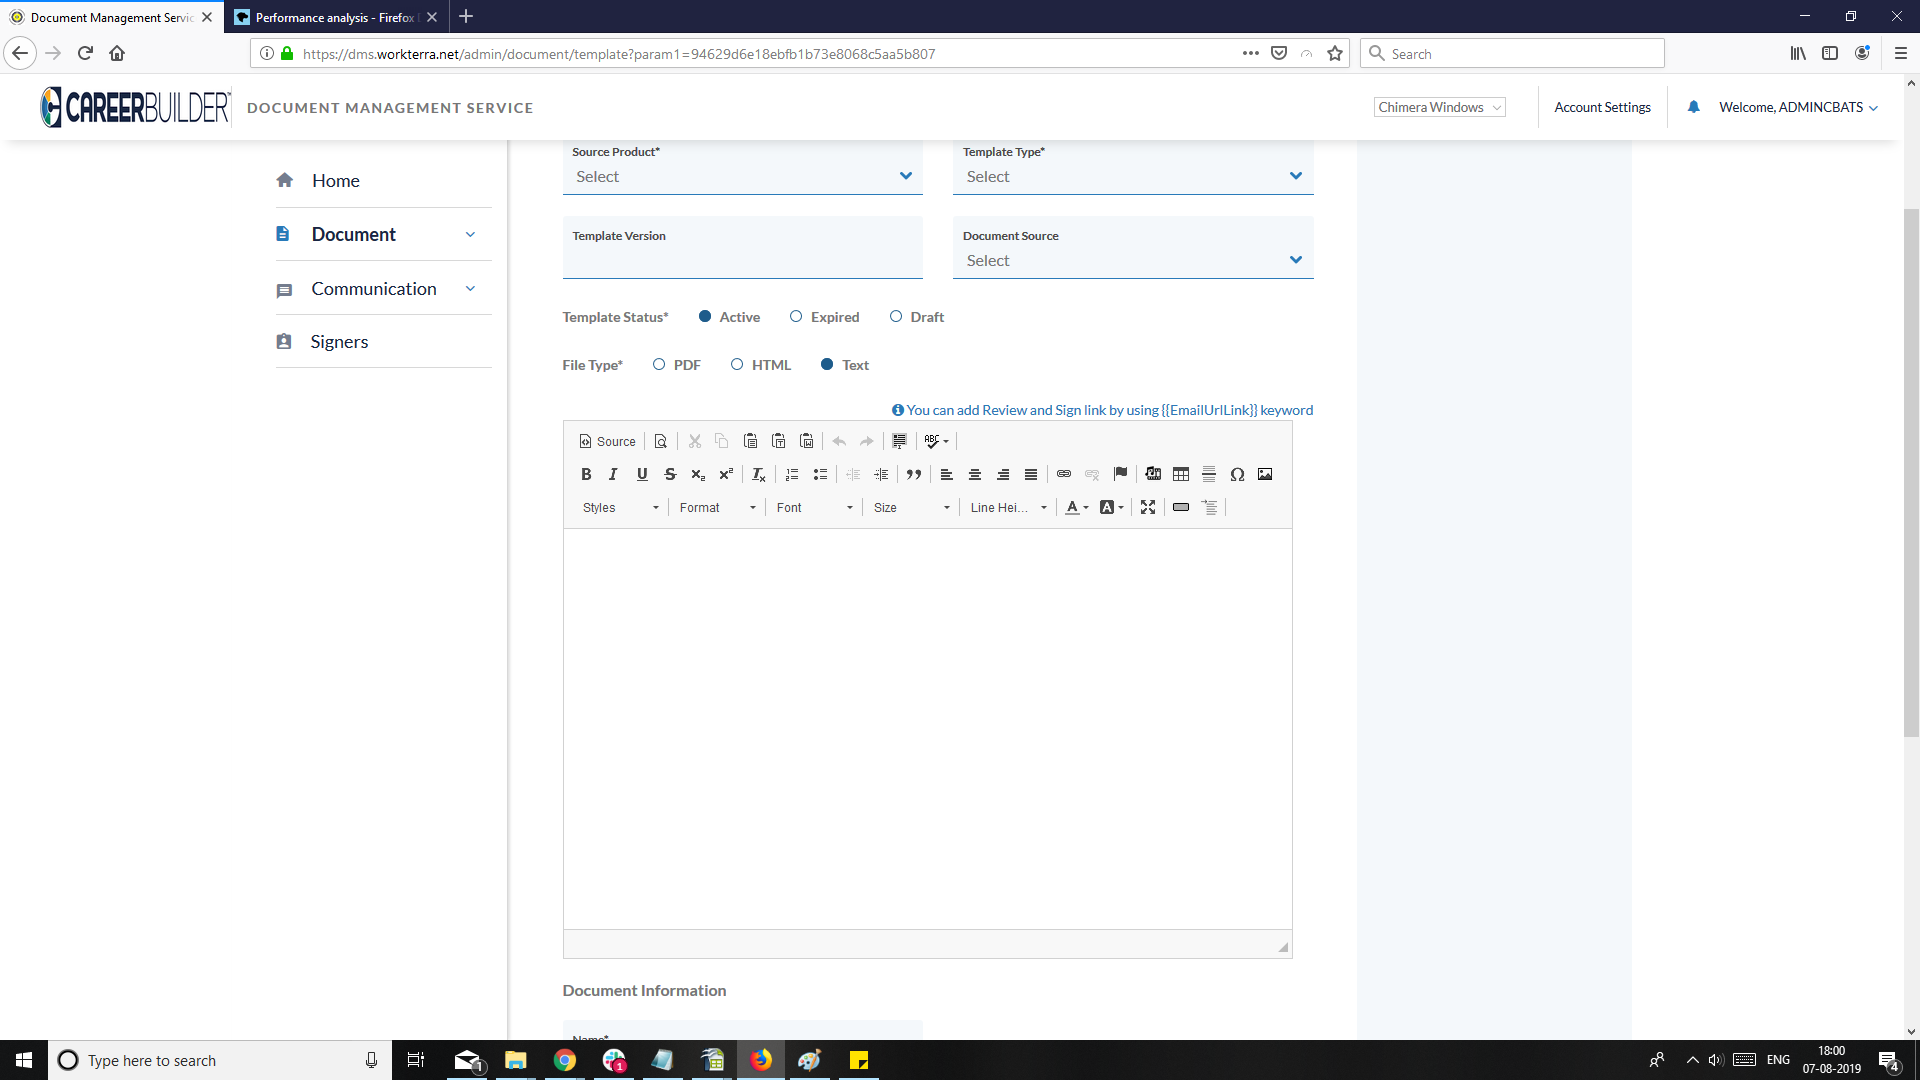Insert a numbered list
The width and height of the screenshot is (1920, 1080).
[x=792, y=475]
